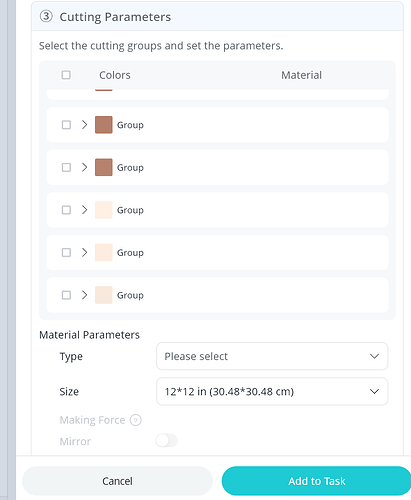Select checkbox of bottom Group row
411x500 pixels.
click(x=66, y=295)
